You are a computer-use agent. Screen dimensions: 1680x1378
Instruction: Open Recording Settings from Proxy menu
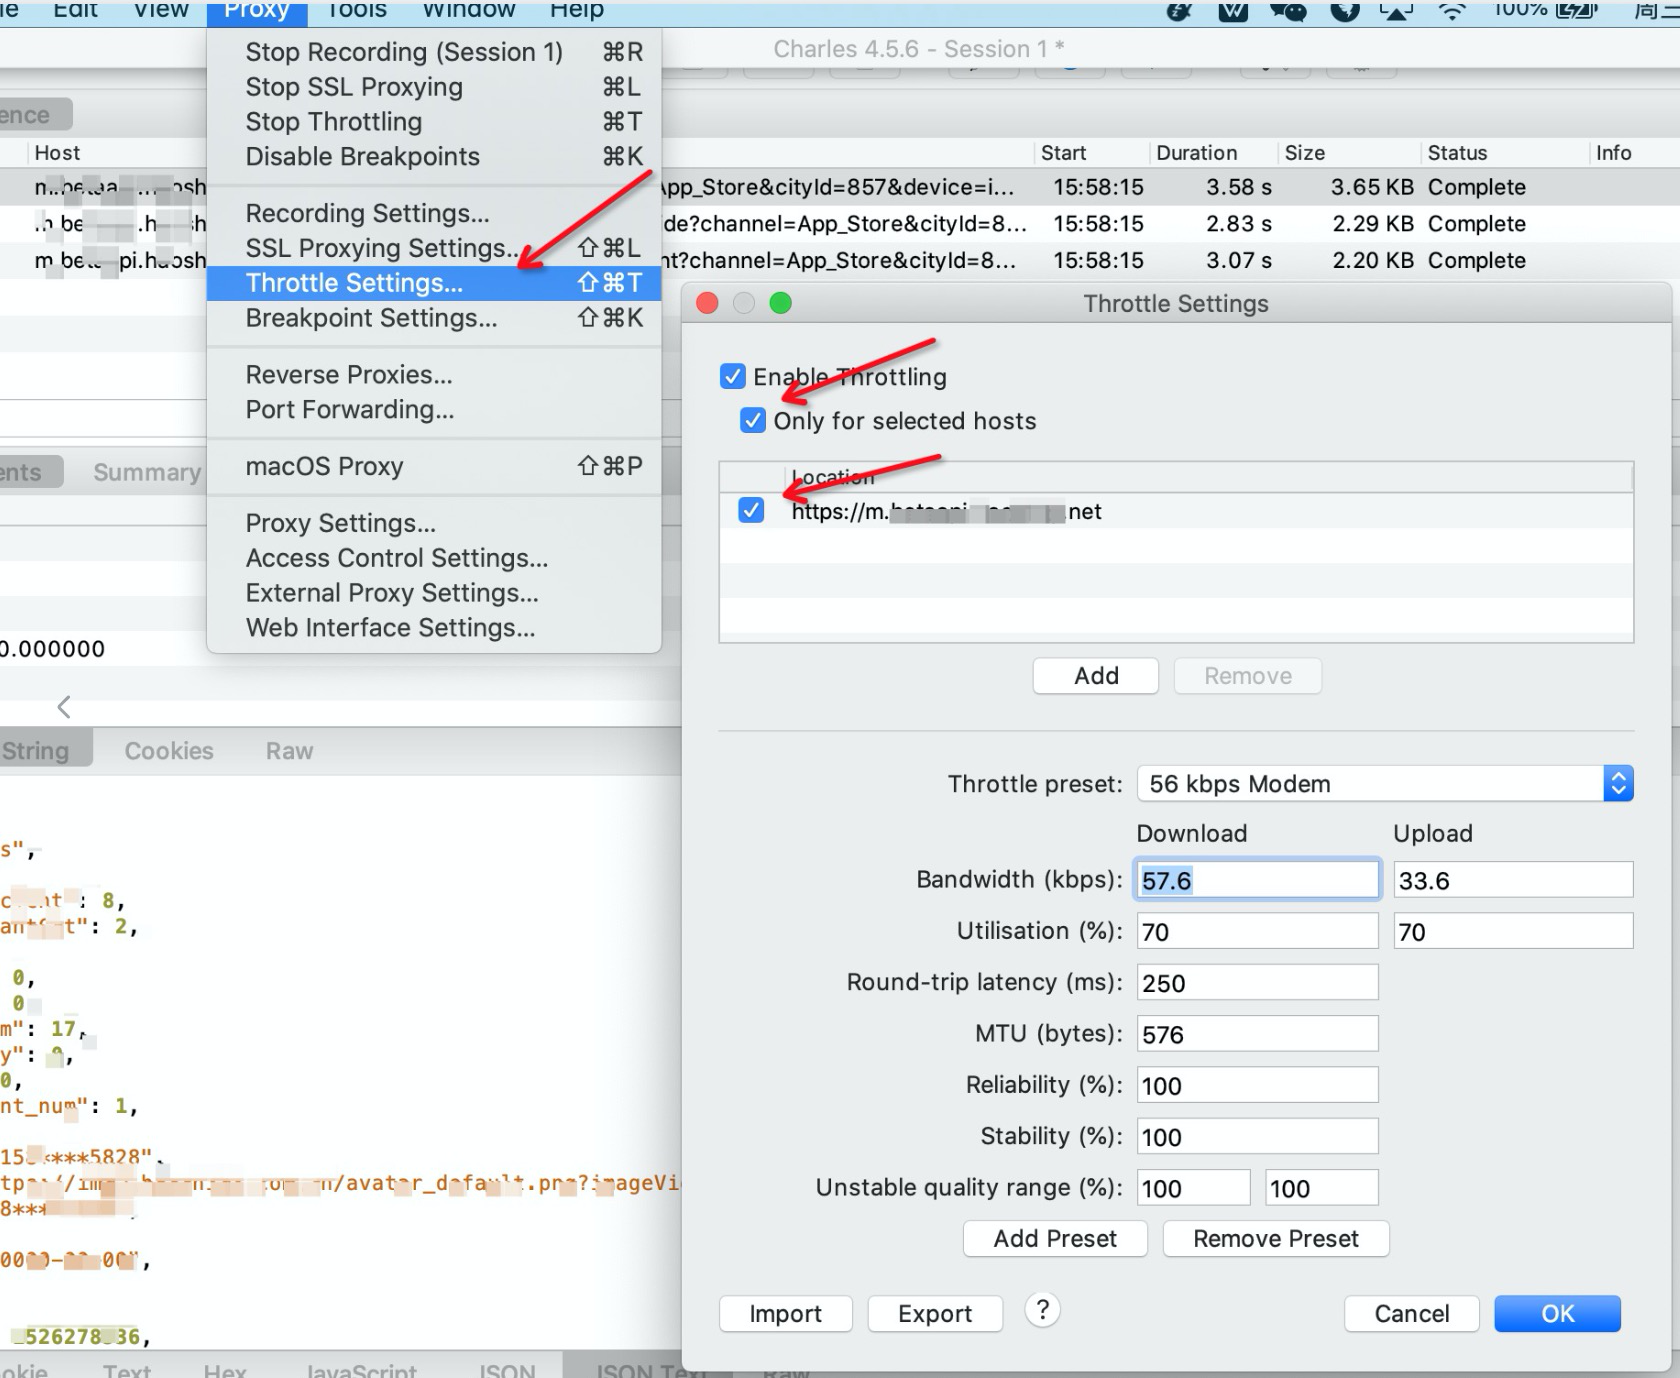pyautogui.click(x=434, y=213)
